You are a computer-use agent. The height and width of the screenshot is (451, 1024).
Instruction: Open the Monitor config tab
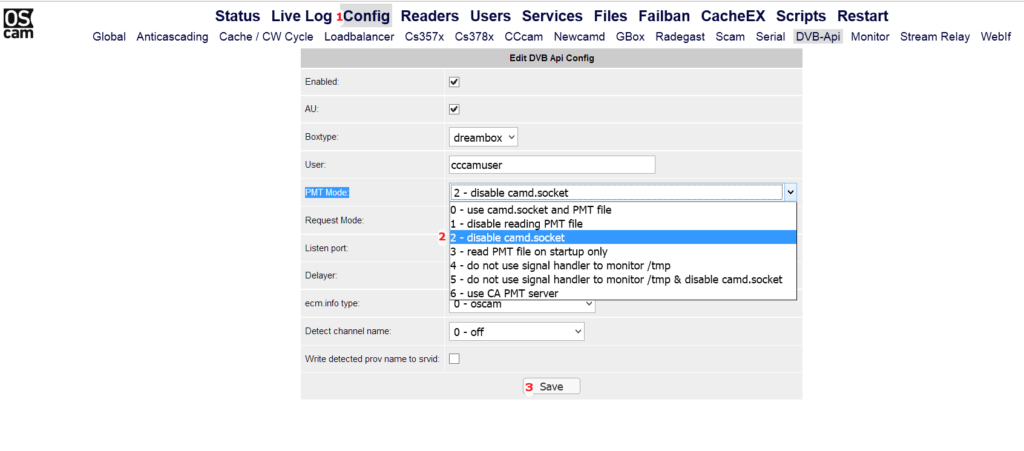pos(870,37)
